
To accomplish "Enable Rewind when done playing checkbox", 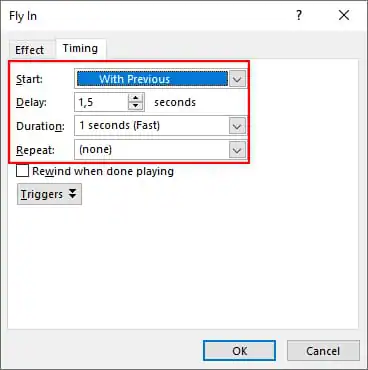I will 22,171.
